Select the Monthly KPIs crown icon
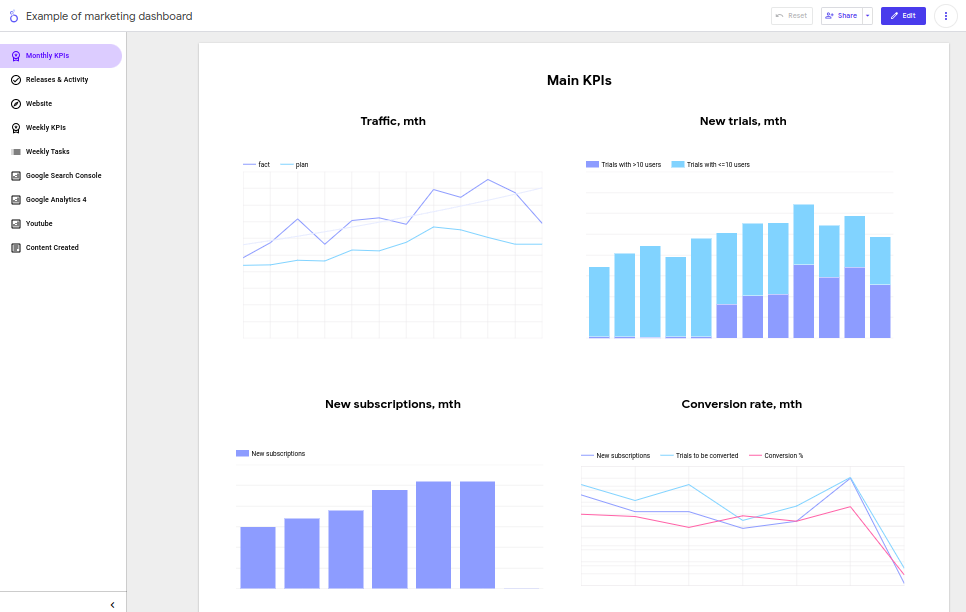The width and height of the screenshot is (966, 612). [15, 55]
